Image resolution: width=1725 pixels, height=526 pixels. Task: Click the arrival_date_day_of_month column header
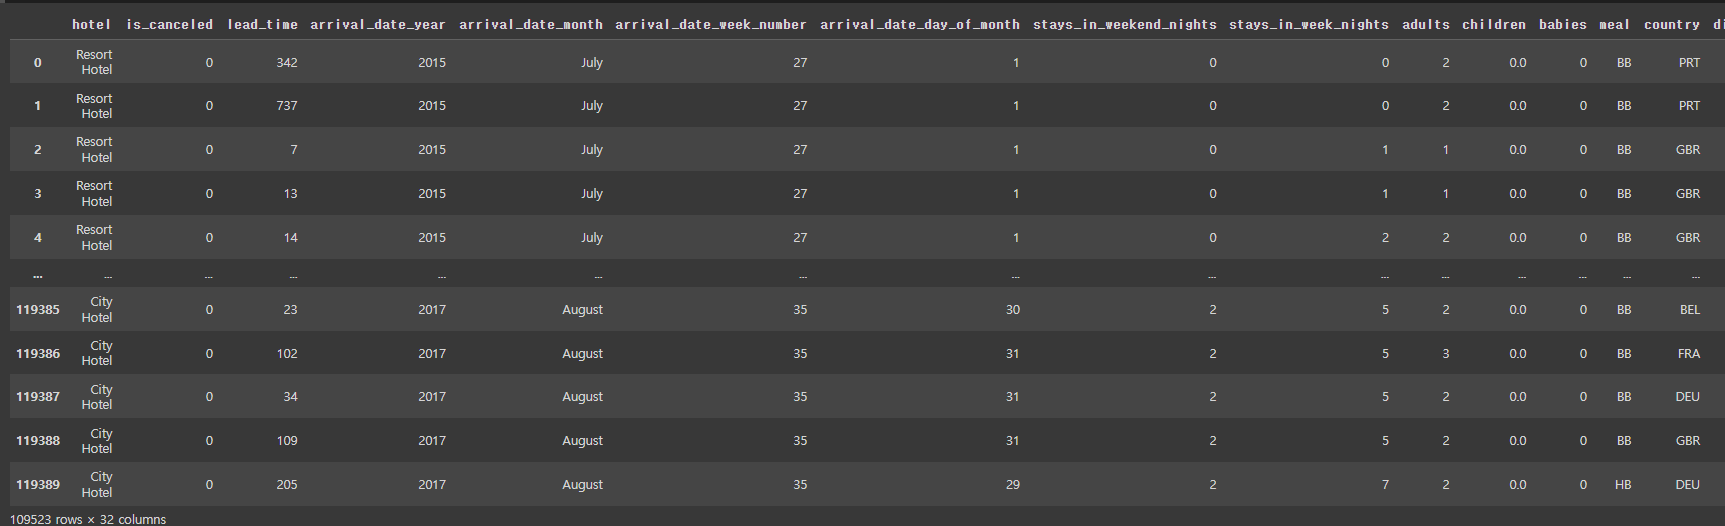(920, 24)
